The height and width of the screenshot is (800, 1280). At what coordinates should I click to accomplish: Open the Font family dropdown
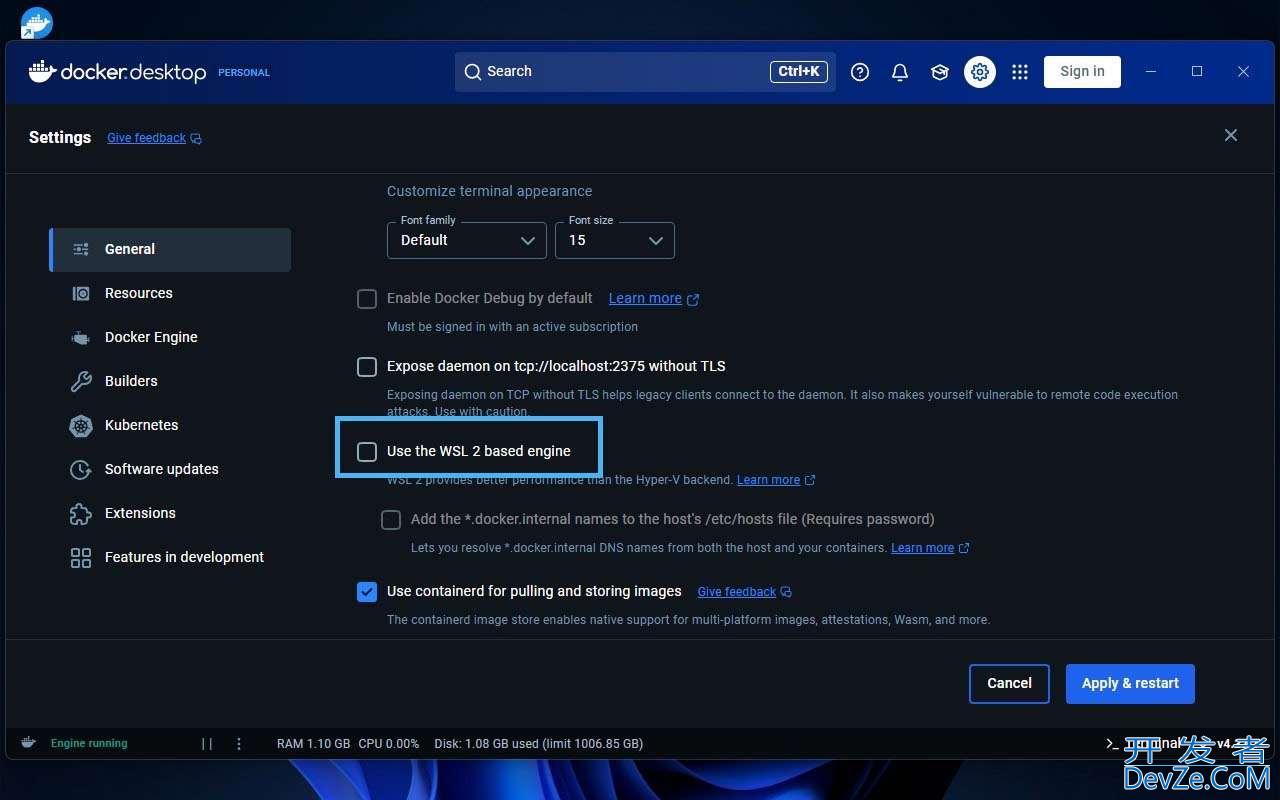[467, 240]
